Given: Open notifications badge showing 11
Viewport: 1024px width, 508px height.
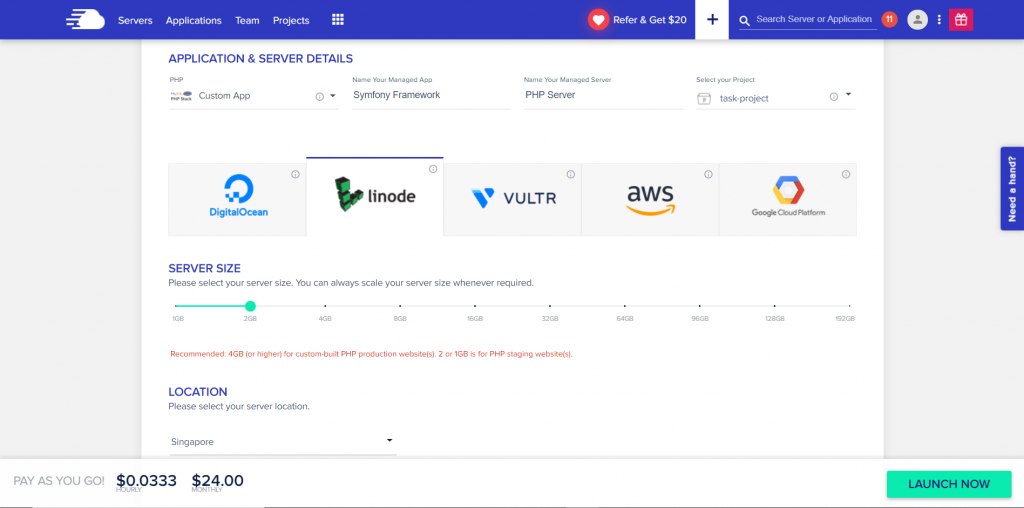Looking at the screenshot, I should [x=889, y=20].
